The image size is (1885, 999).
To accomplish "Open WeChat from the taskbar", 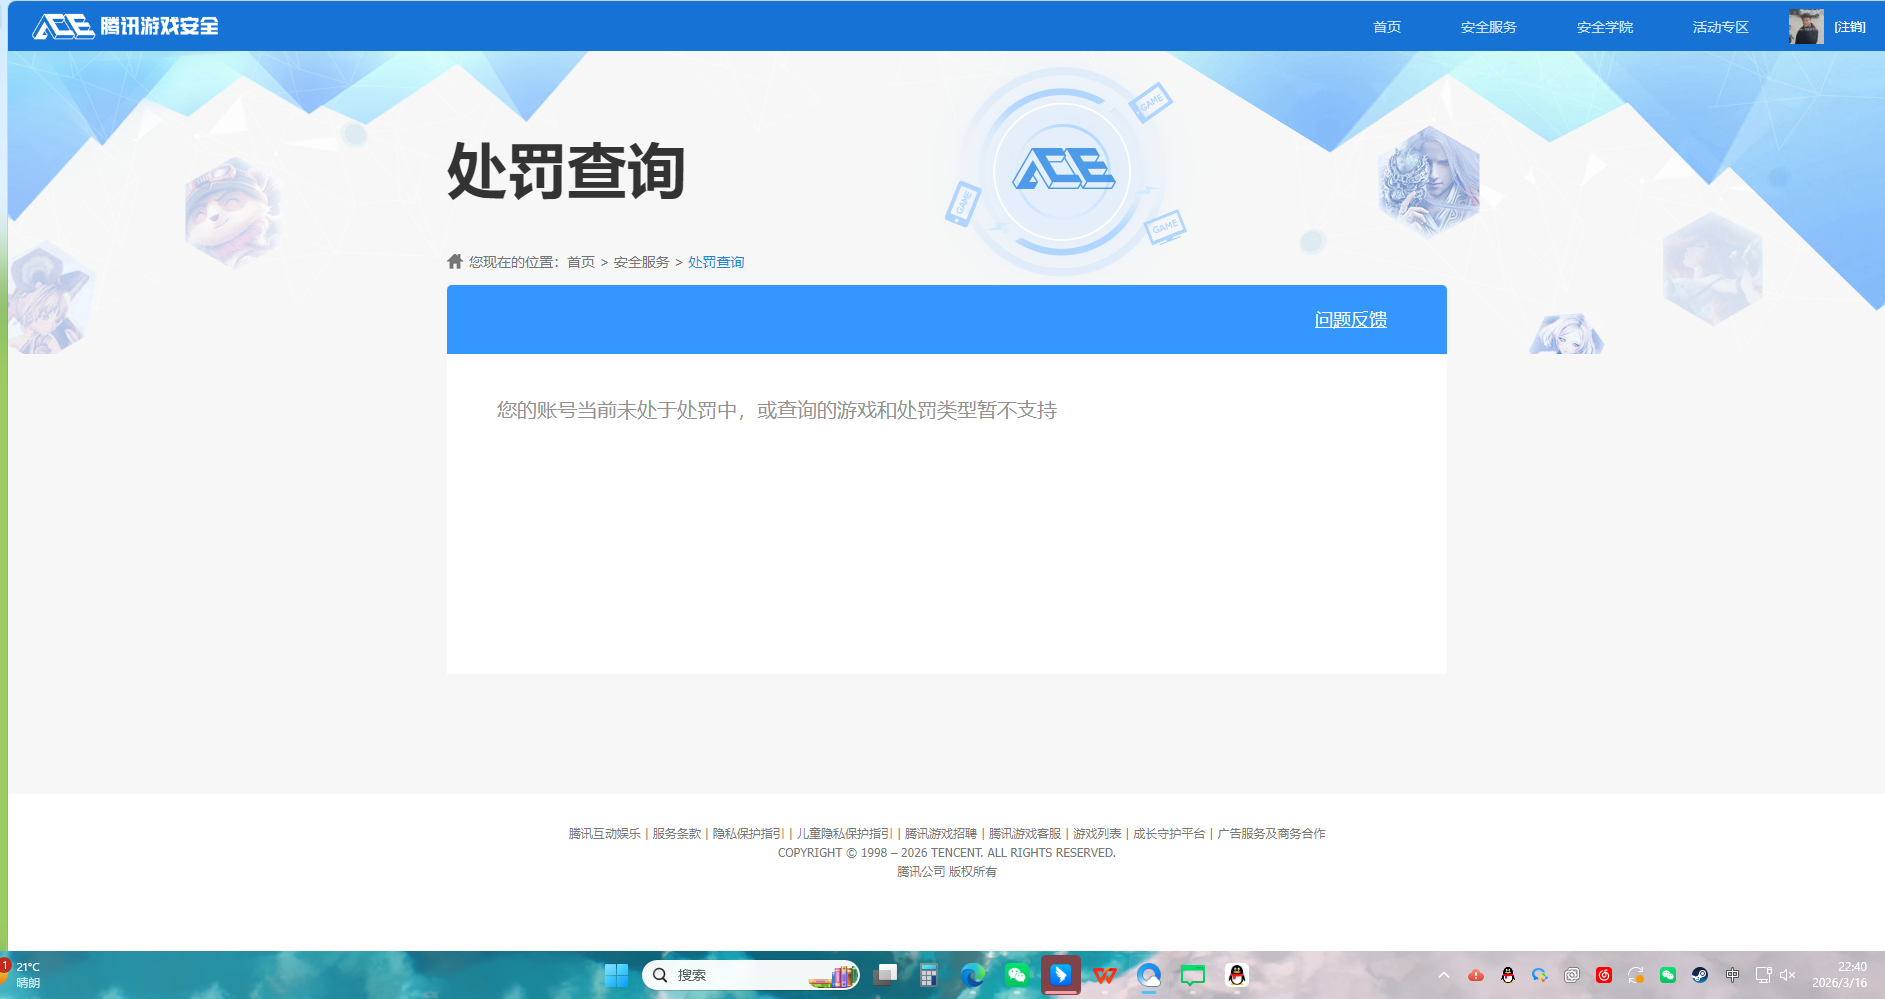I will 1017,975.
